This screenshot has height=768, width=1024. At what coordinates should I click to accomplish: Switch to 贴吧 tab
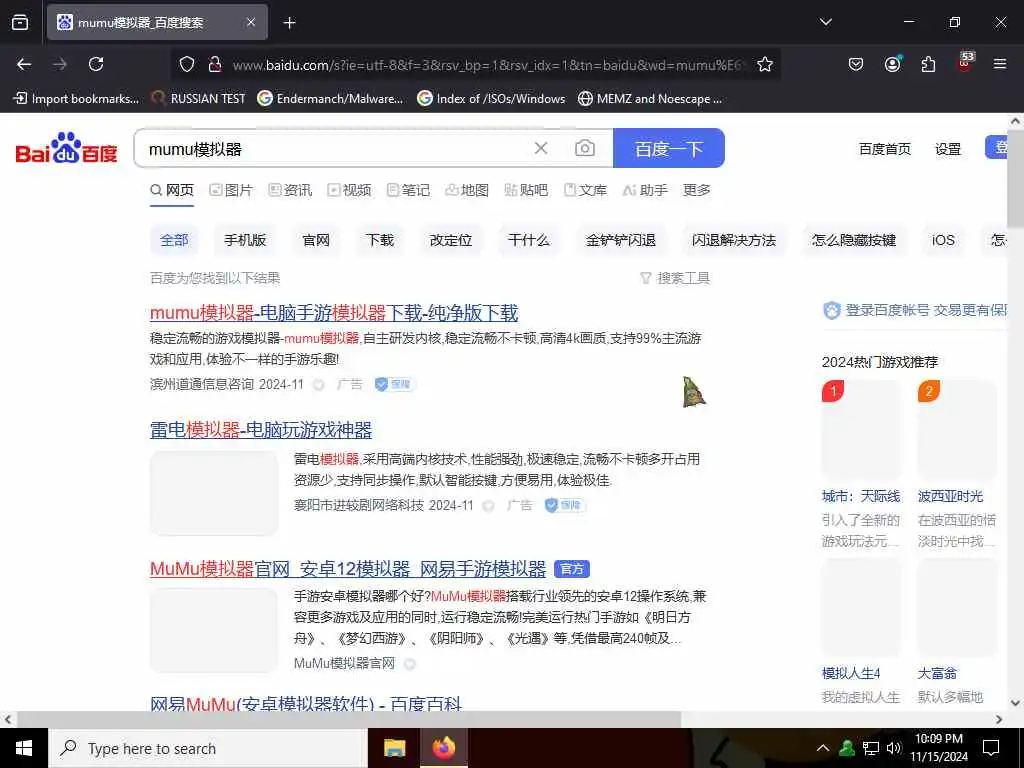(x=526, y=190)
